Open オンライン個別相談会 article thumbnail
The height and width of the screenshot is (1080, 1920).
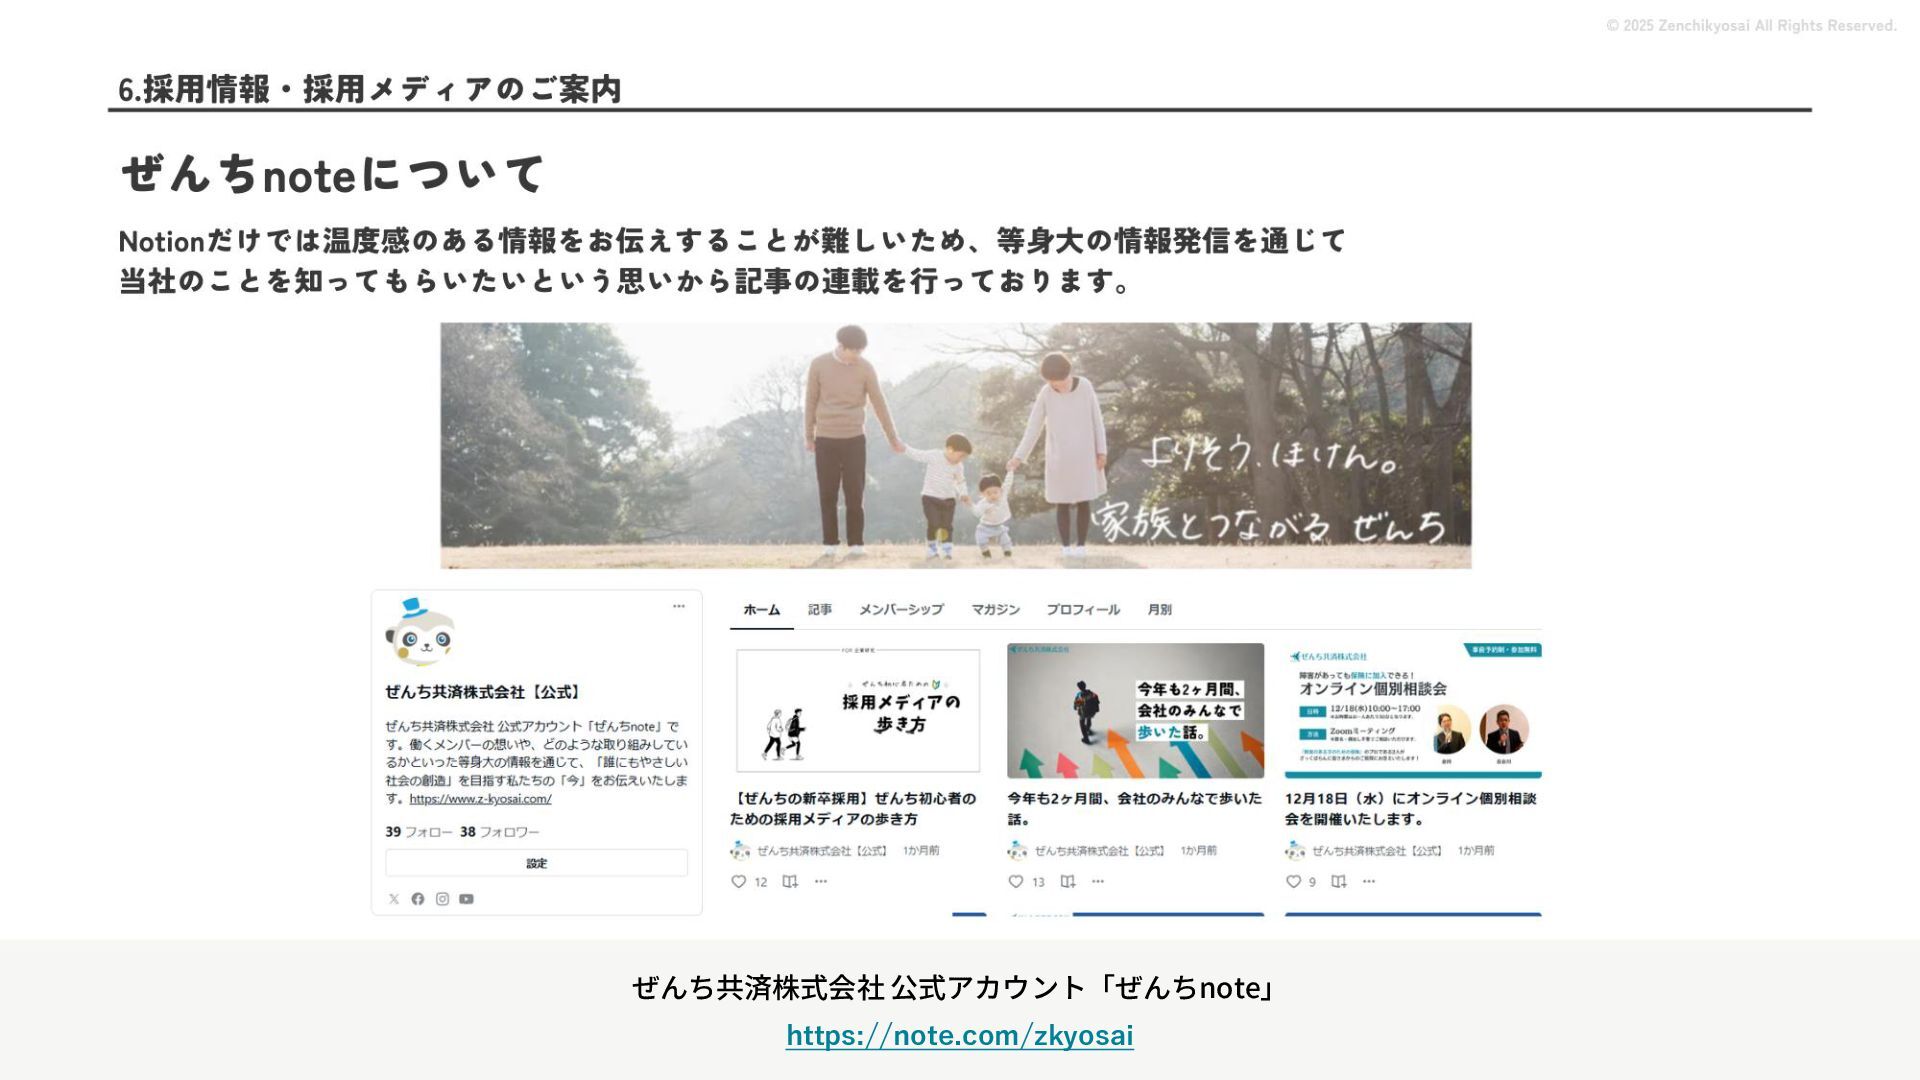coord(1413,711)
